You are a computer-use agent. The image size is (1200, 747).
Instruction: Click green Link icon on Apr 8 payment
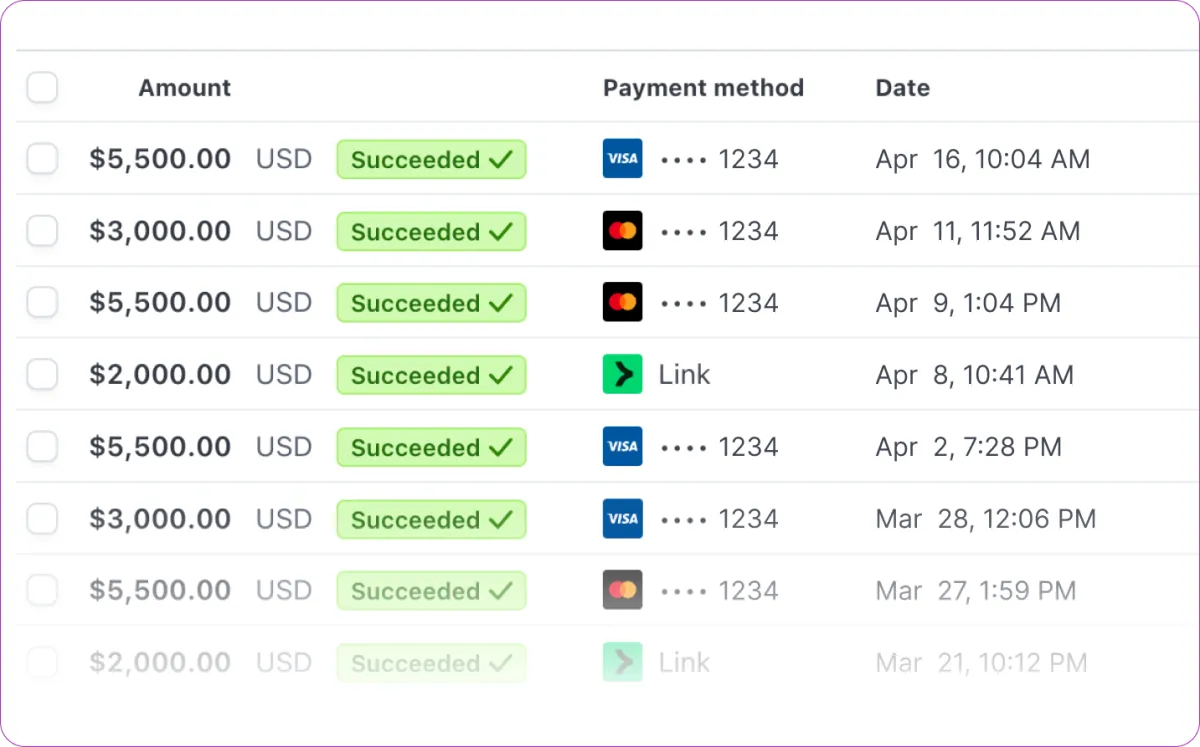tap(622, 375)
